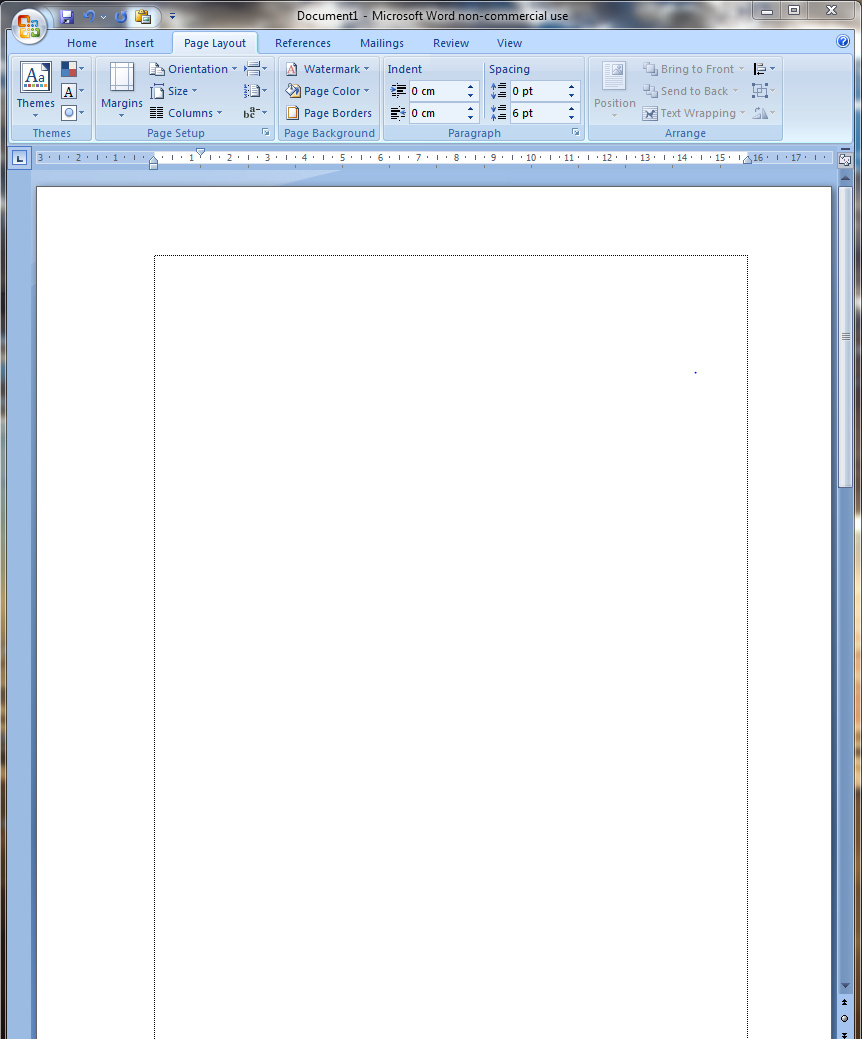Decrease Spacing After with down arrow

pos(572,117)
